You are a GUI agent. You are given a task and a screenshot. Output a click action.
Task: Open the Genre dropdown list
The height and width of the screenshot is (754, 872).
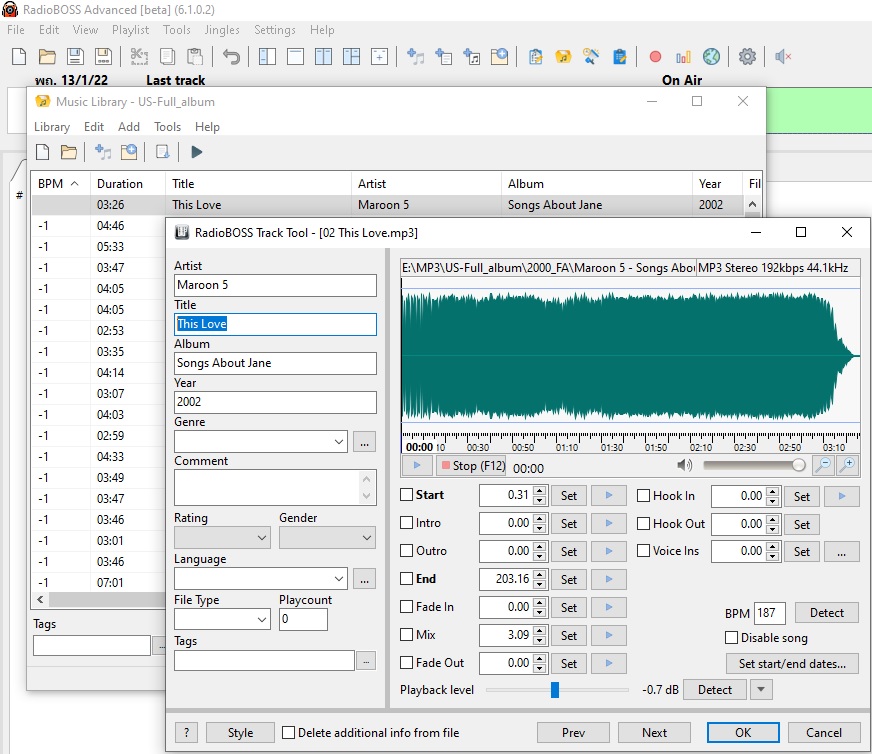(338, 441)
